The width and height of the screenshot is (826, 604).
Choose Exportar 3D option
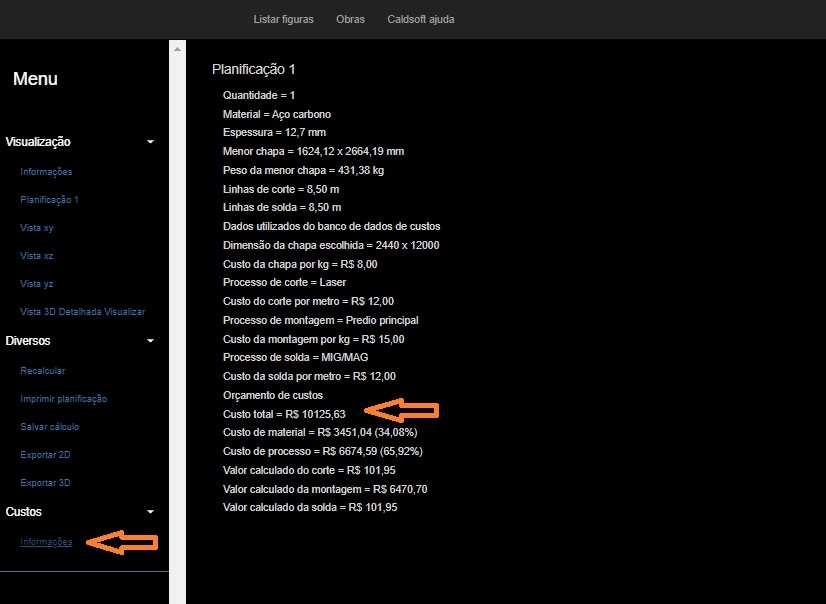click(45, 483)
